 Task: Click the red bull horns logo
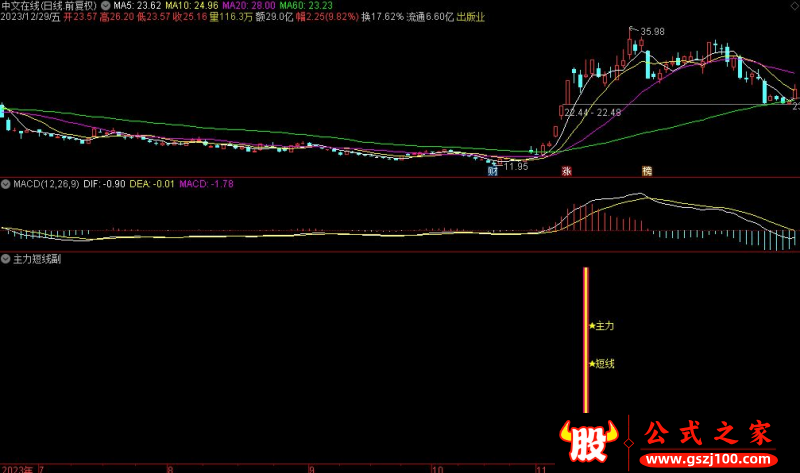pos(591,441)
